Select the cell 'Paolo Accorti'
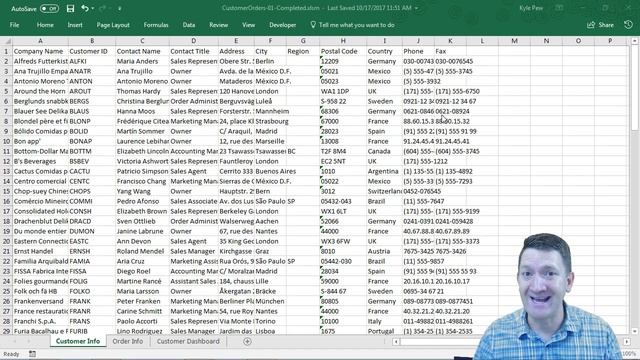This screenshot has height=360, width=640. (x=142, y=321)
